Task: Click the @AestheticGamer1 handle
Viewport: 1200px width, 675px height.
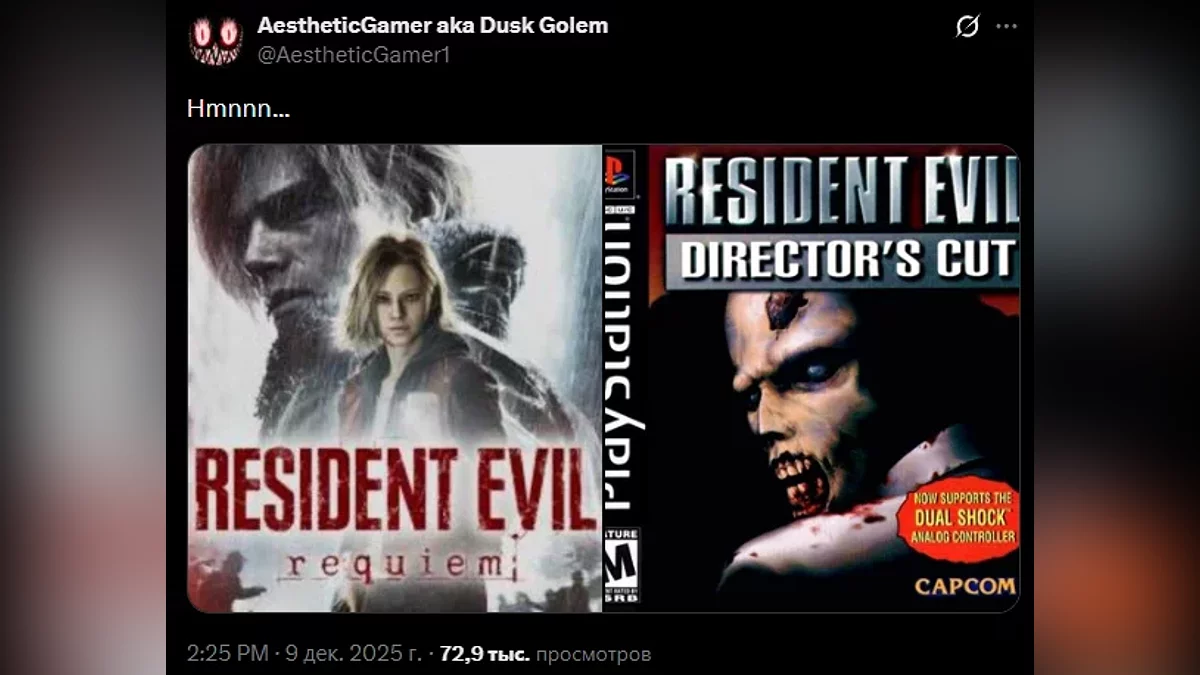Action: (354, 55)
